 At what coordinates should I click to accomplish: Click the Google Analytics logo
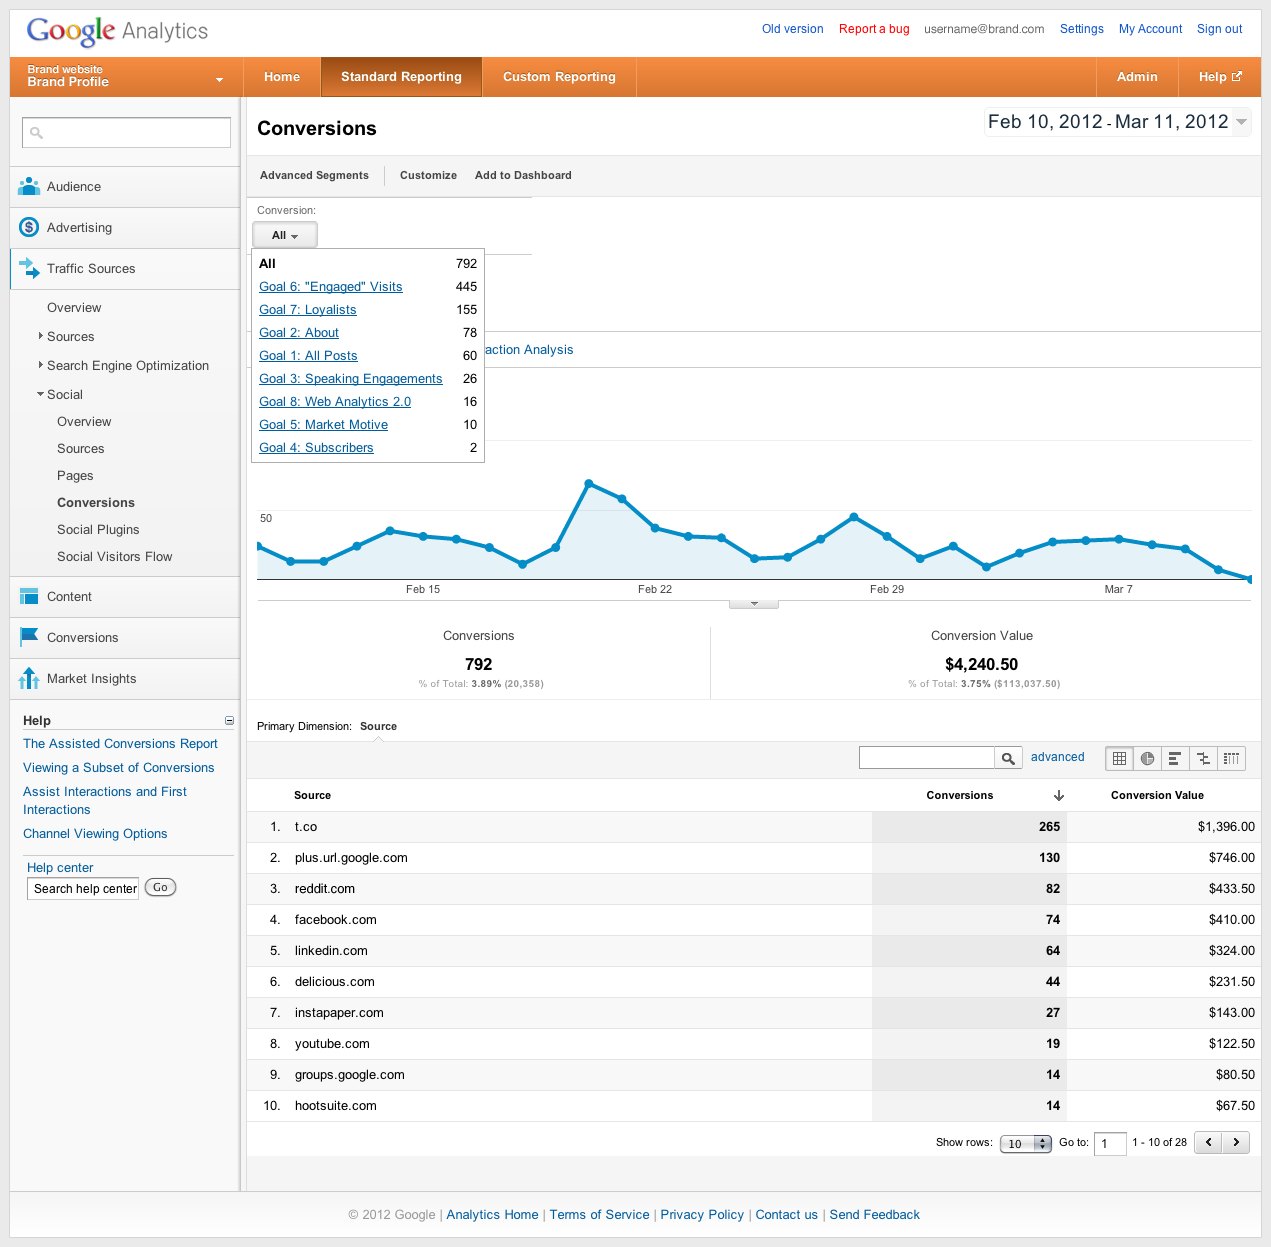(x=117, y=31)
